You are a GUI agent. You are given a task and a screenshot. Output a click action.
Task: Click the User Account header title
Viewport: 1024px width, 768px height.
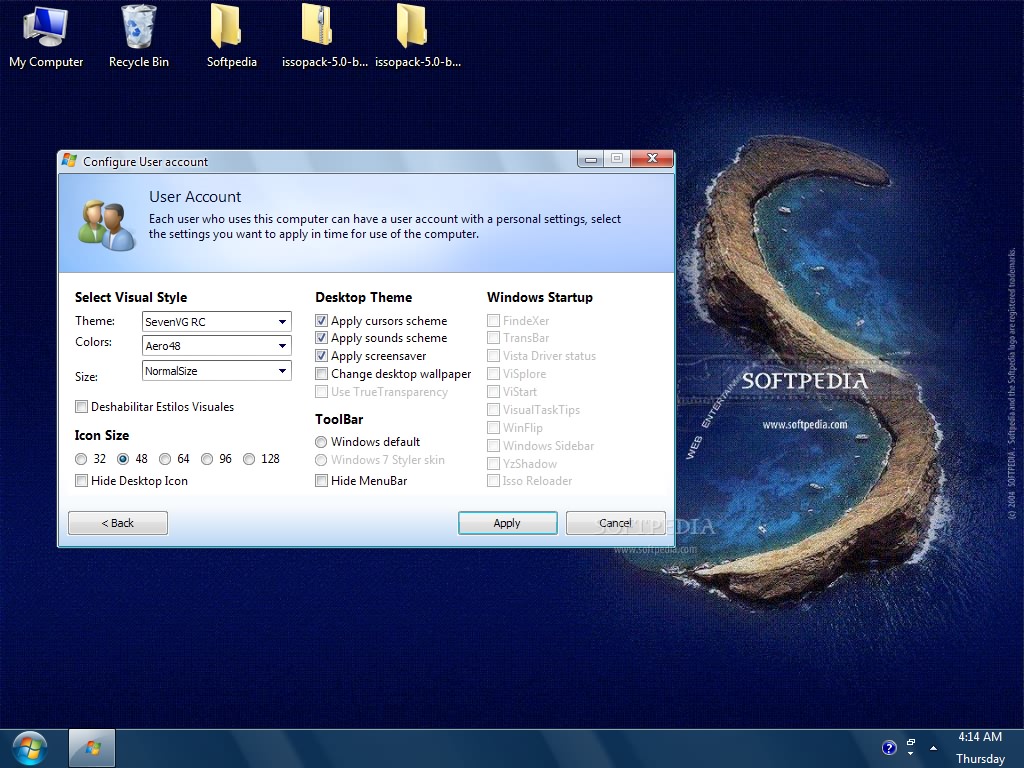click(195, 197)
